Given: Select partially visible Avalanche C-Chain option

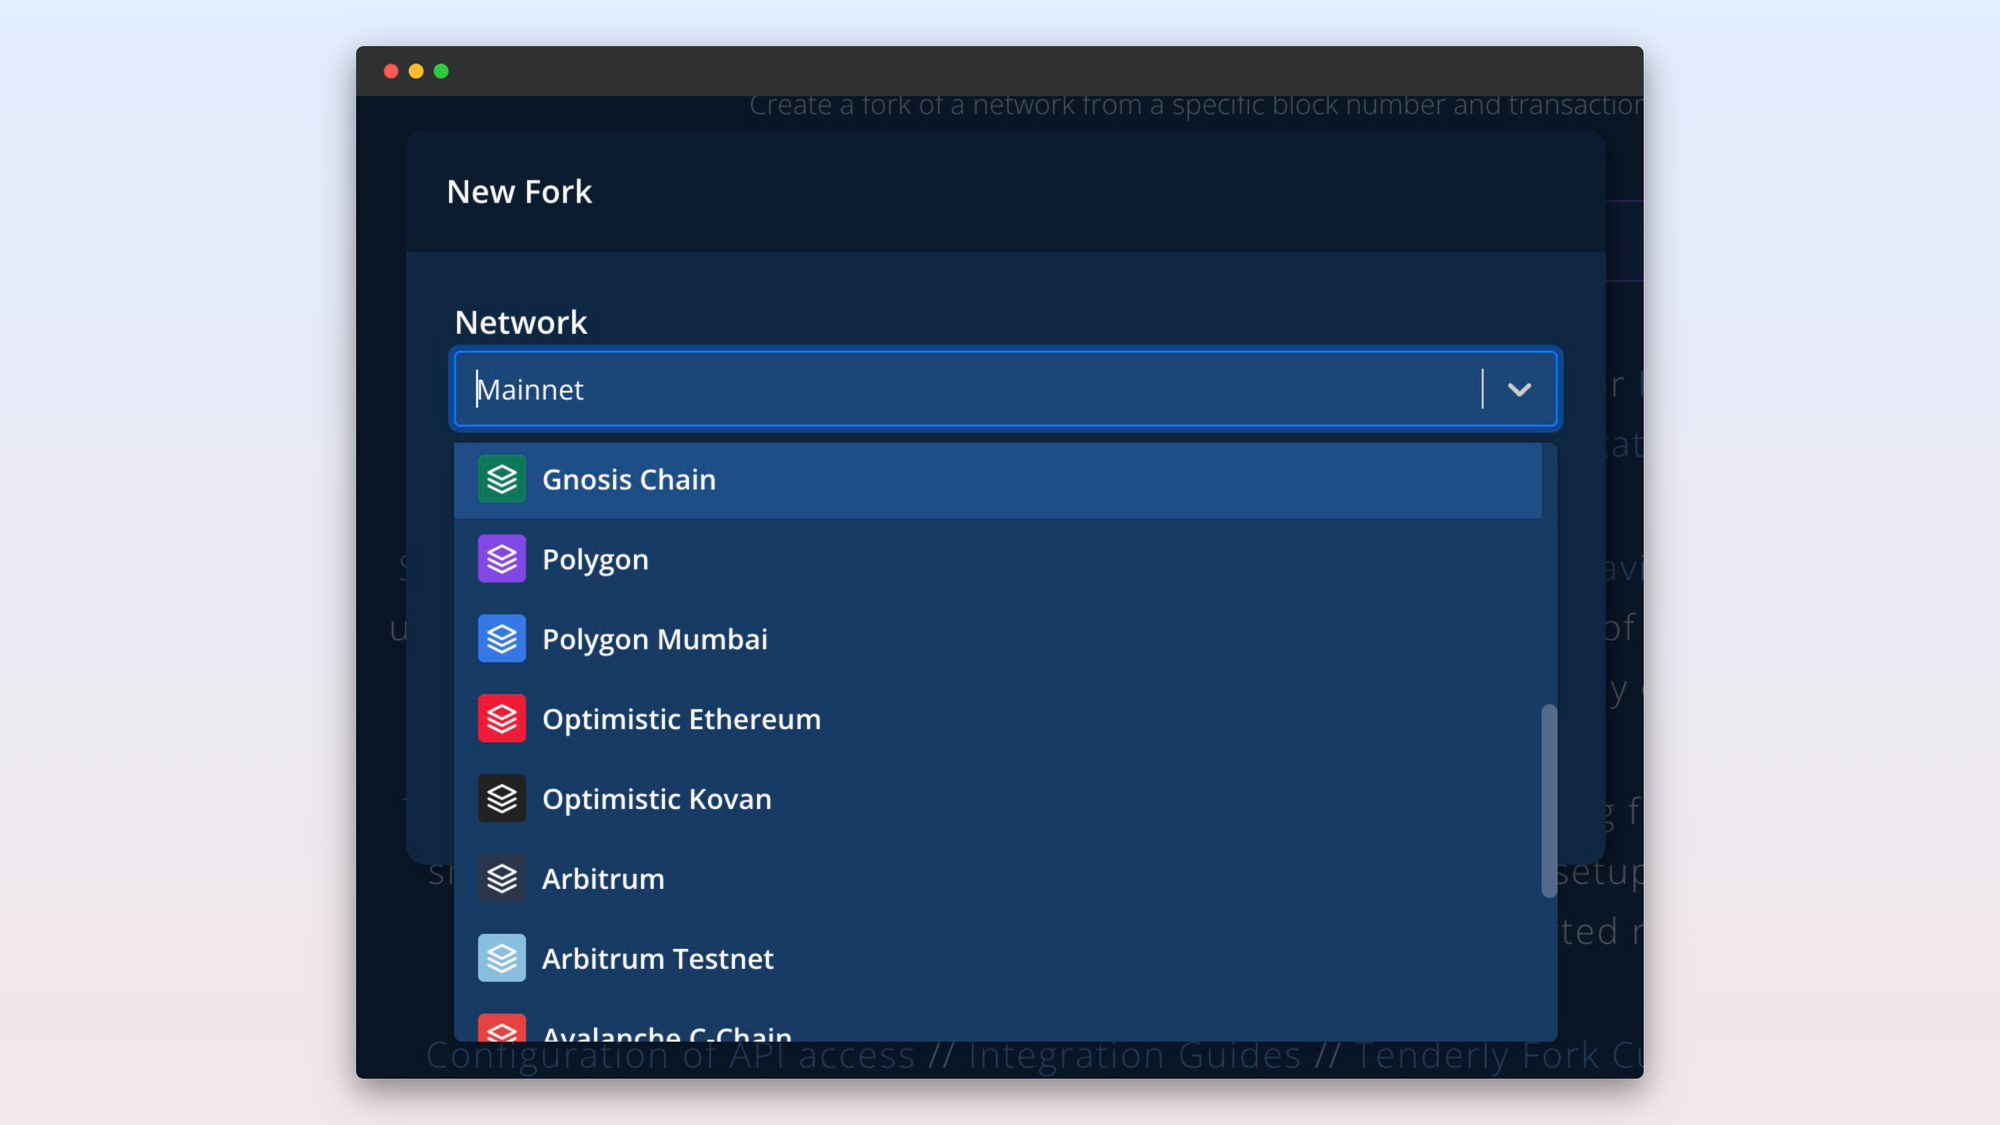Looking at the screenshot, I should pos(667,1032).
